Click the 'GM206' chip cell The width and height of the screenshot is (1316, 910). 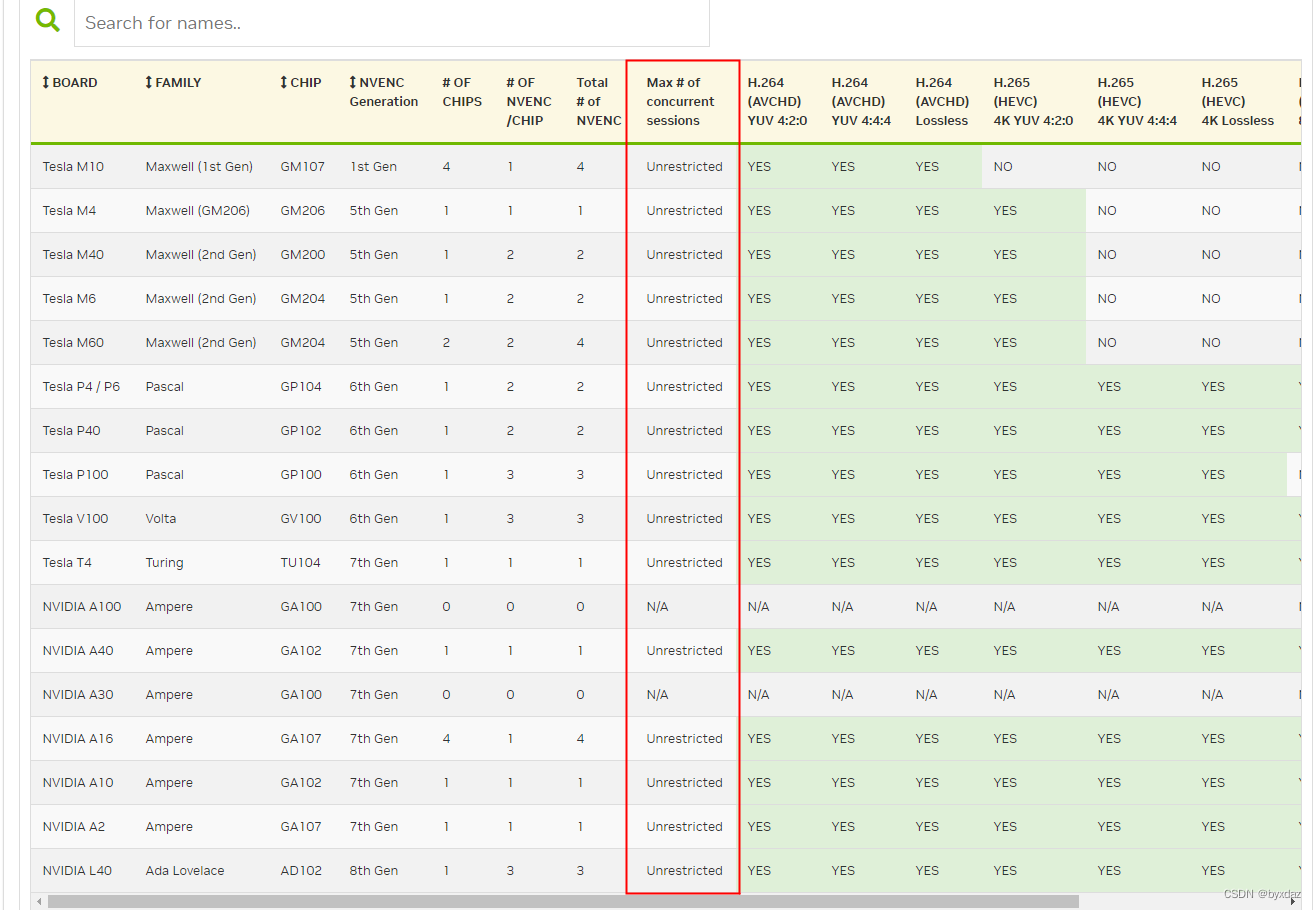pos(302,211)
